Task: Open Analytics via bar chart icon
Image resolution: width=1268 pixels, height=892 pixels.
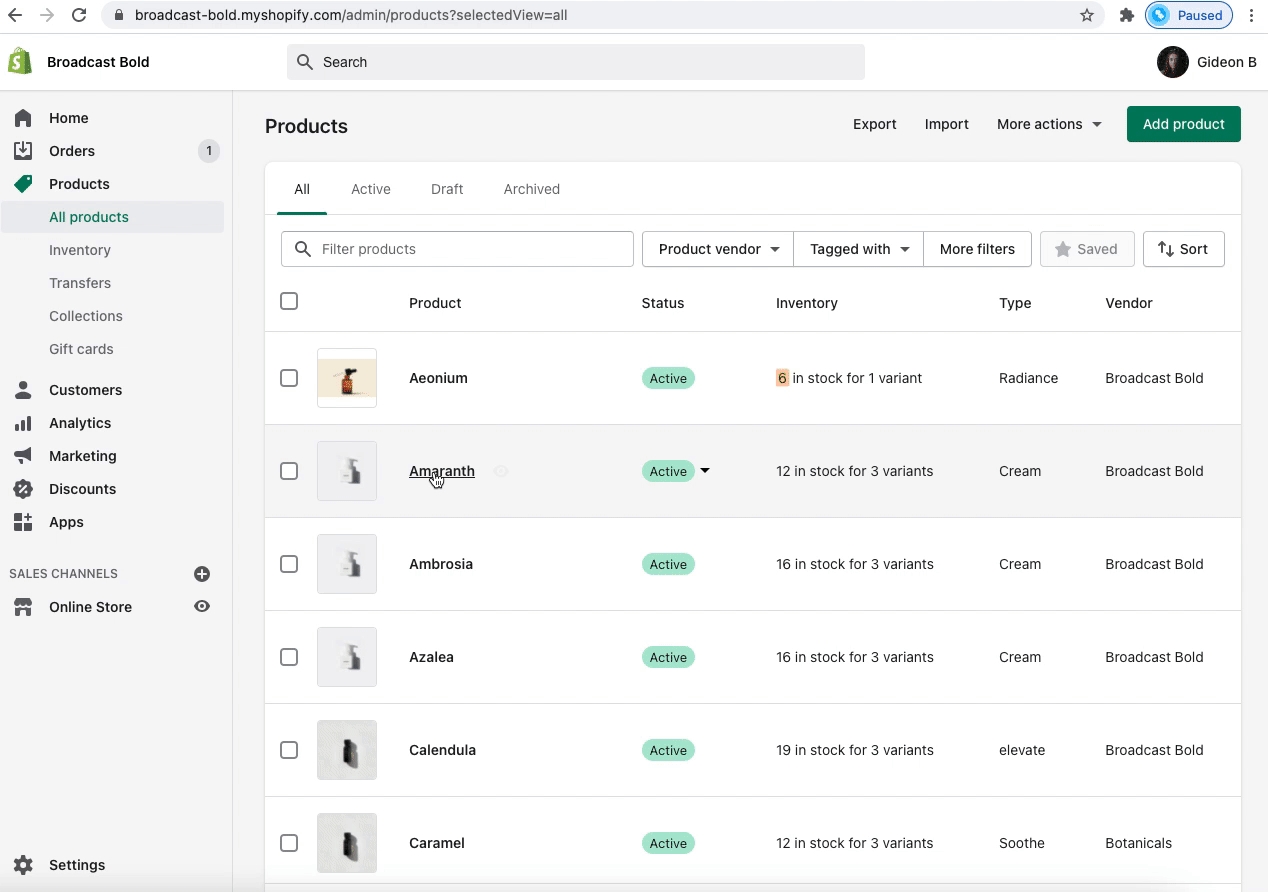Action: (23, 423)
